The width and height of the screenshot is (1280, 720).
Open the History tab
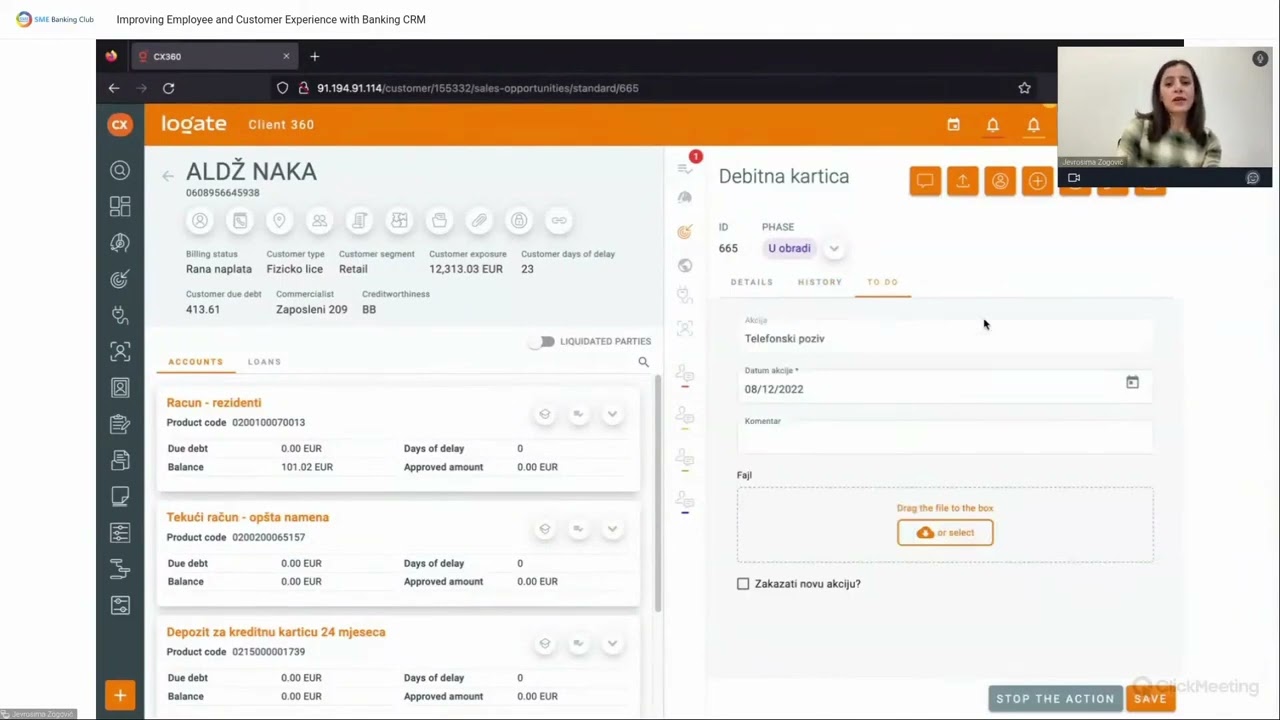820,282
